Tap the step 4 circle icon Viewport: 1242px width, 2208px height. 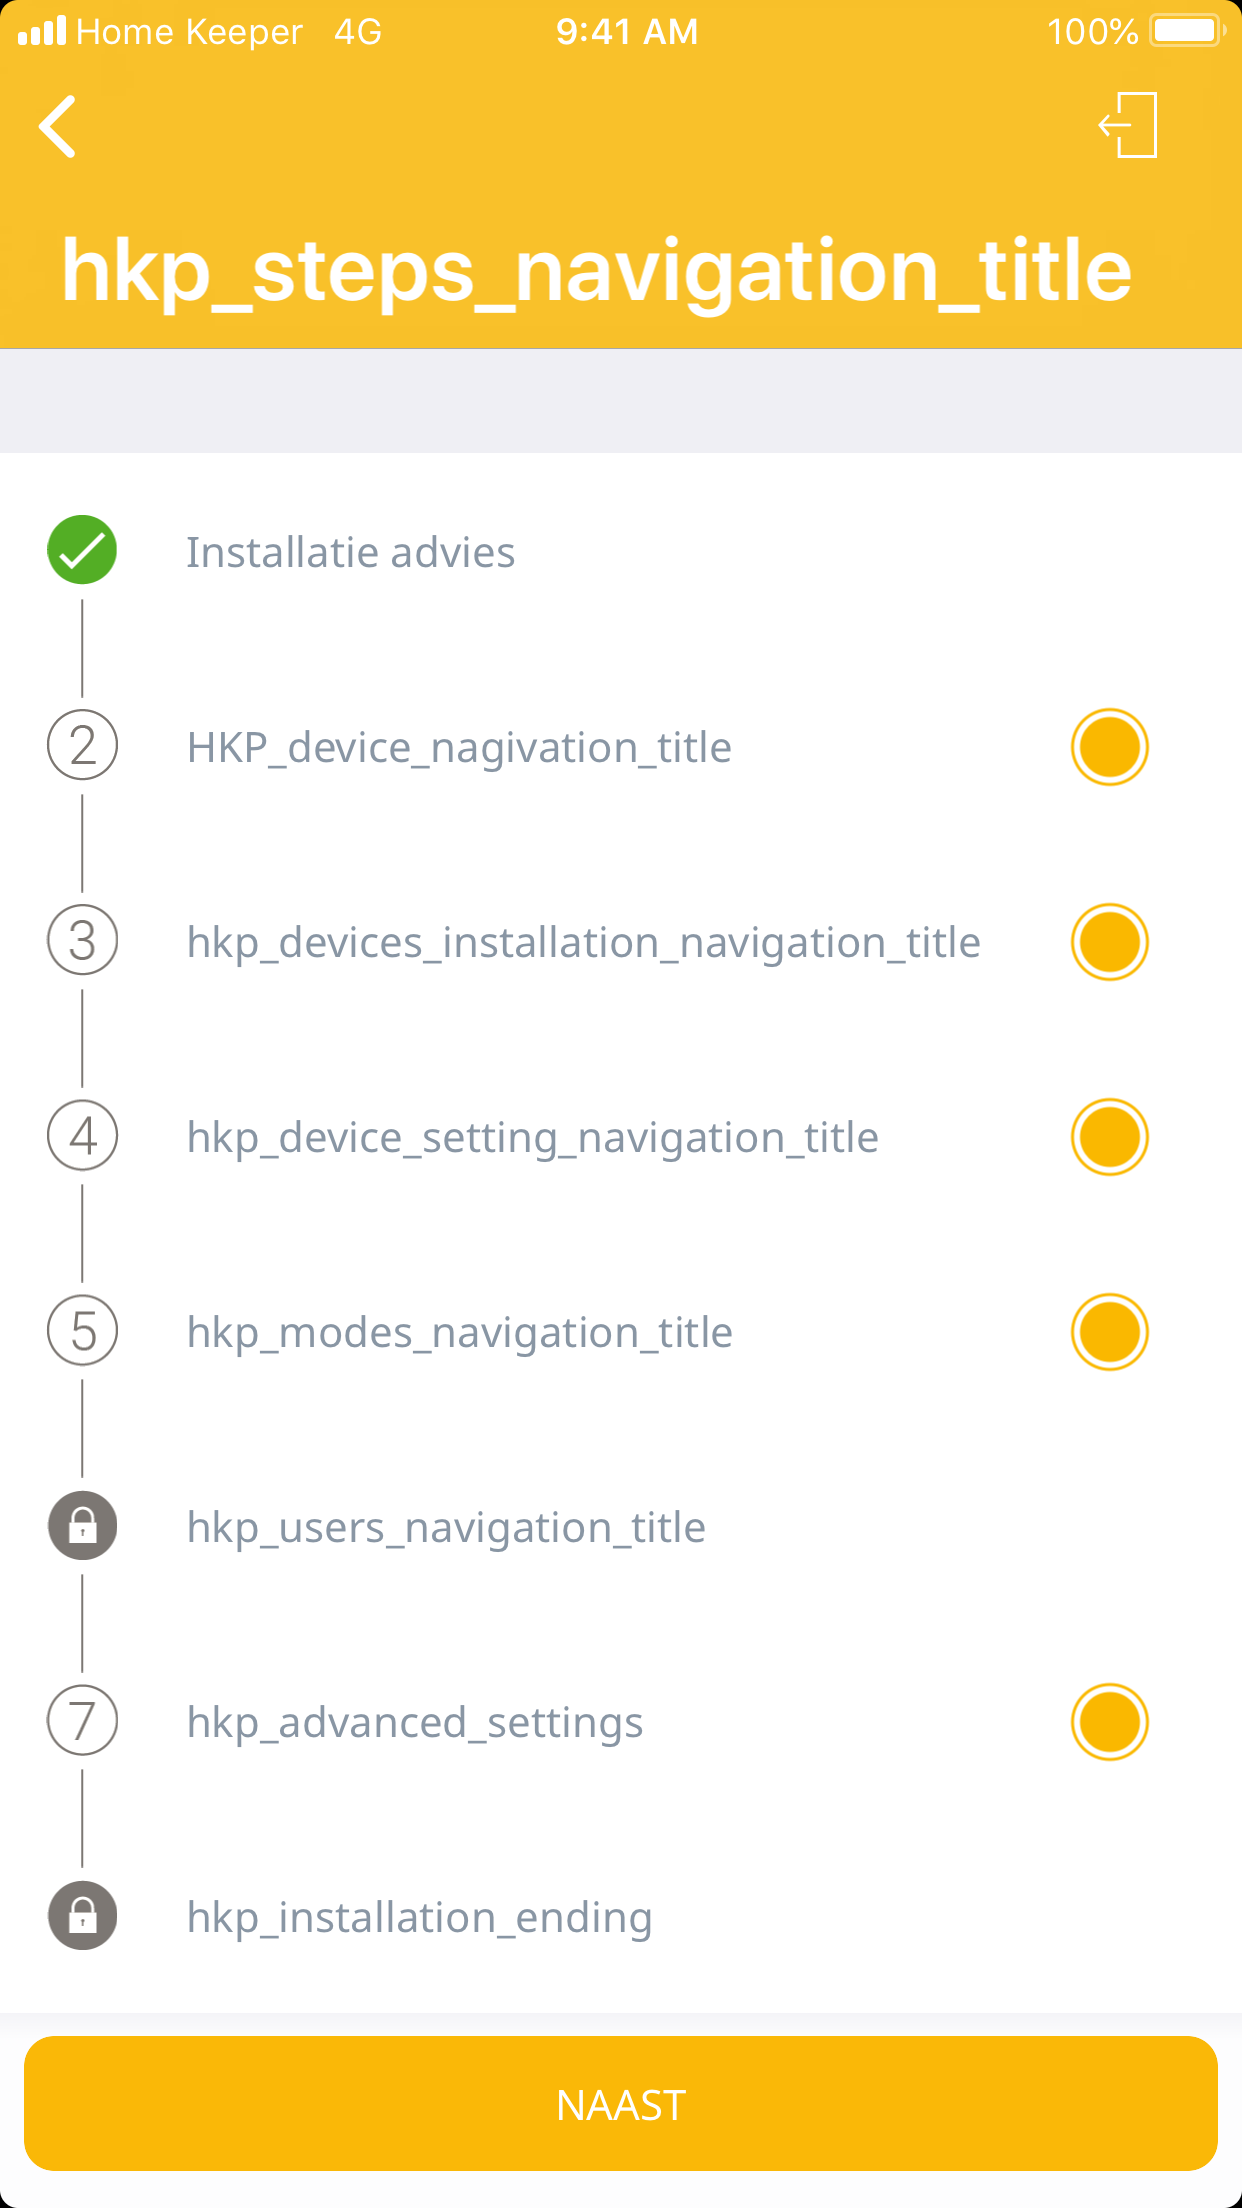click(82, 1136)
